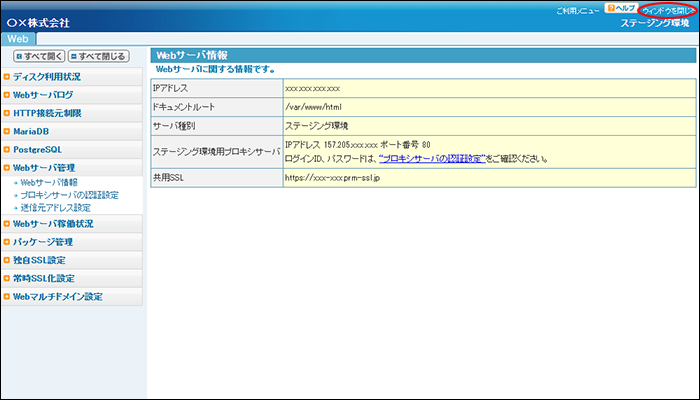
Task: Open Webサーバ情報 in the sidebar
Action: point(49,183)
